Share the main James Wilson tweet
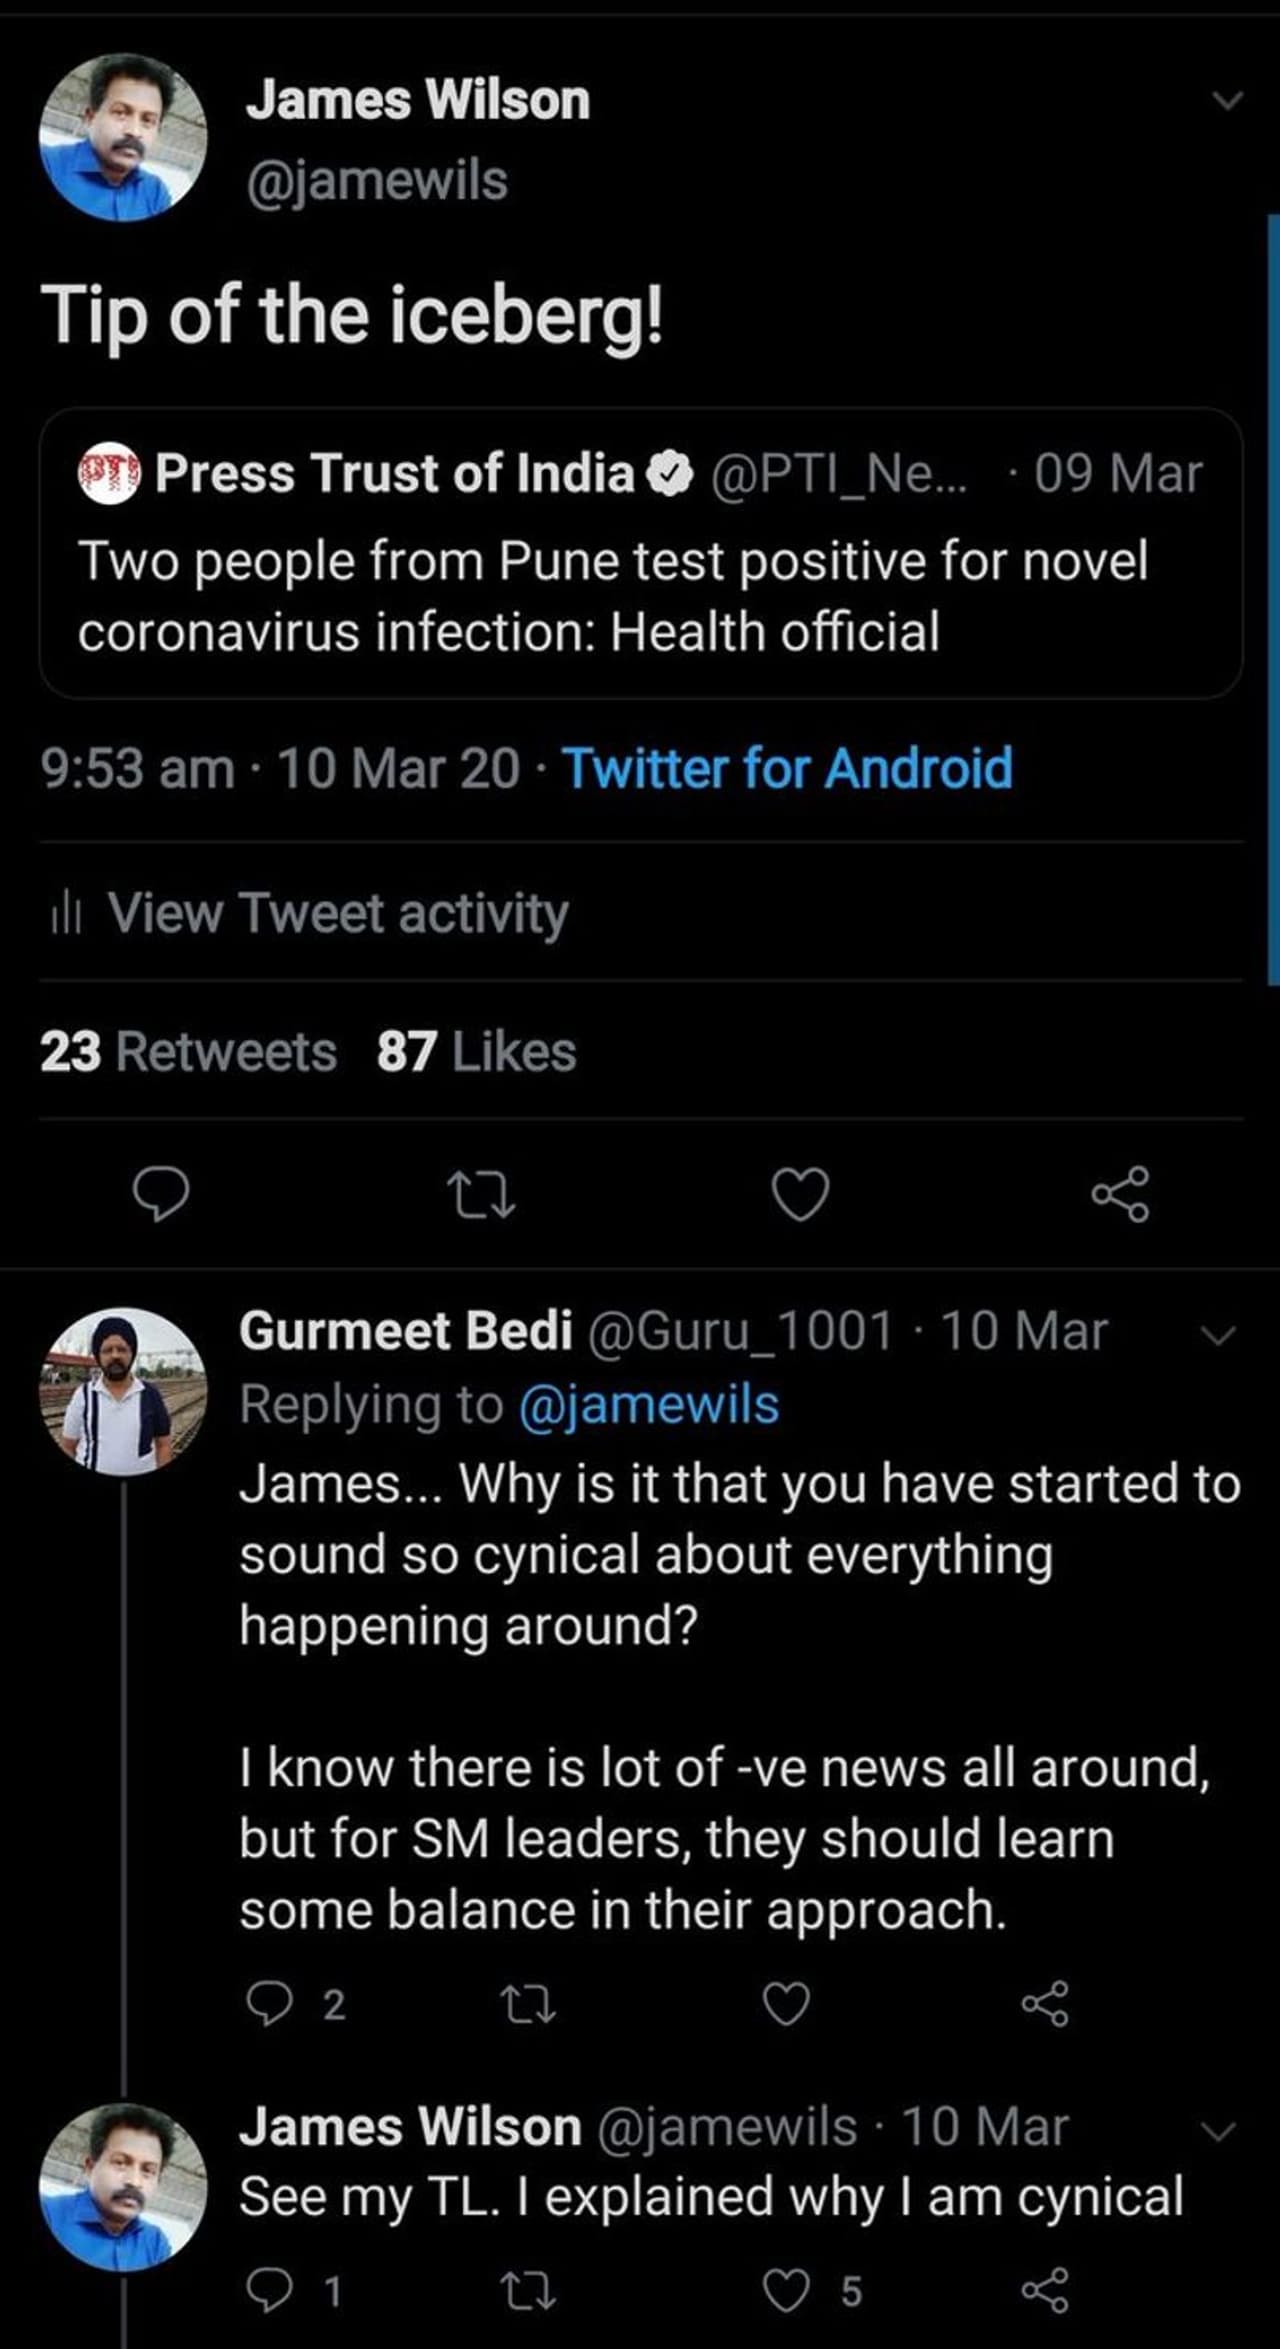Viewport: 1280px width, 2349px height. click(x=1120, y=1194)
